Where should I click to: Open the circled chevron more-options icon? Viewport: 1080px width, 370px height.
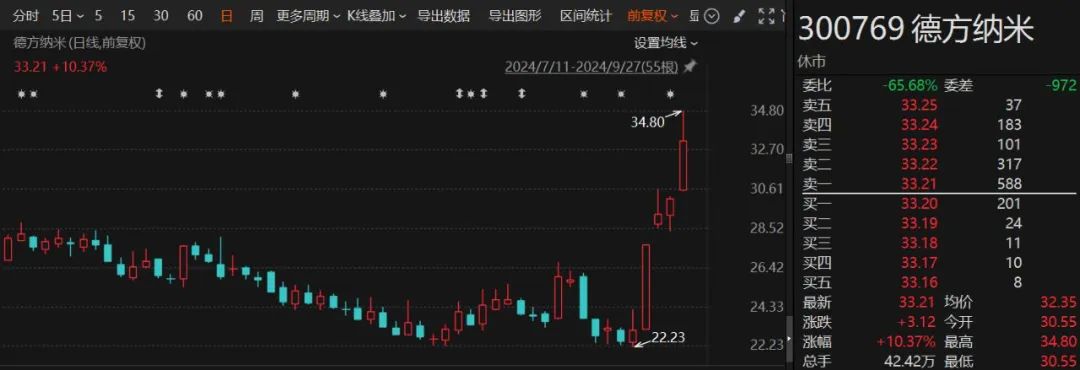tap(713, 16)
